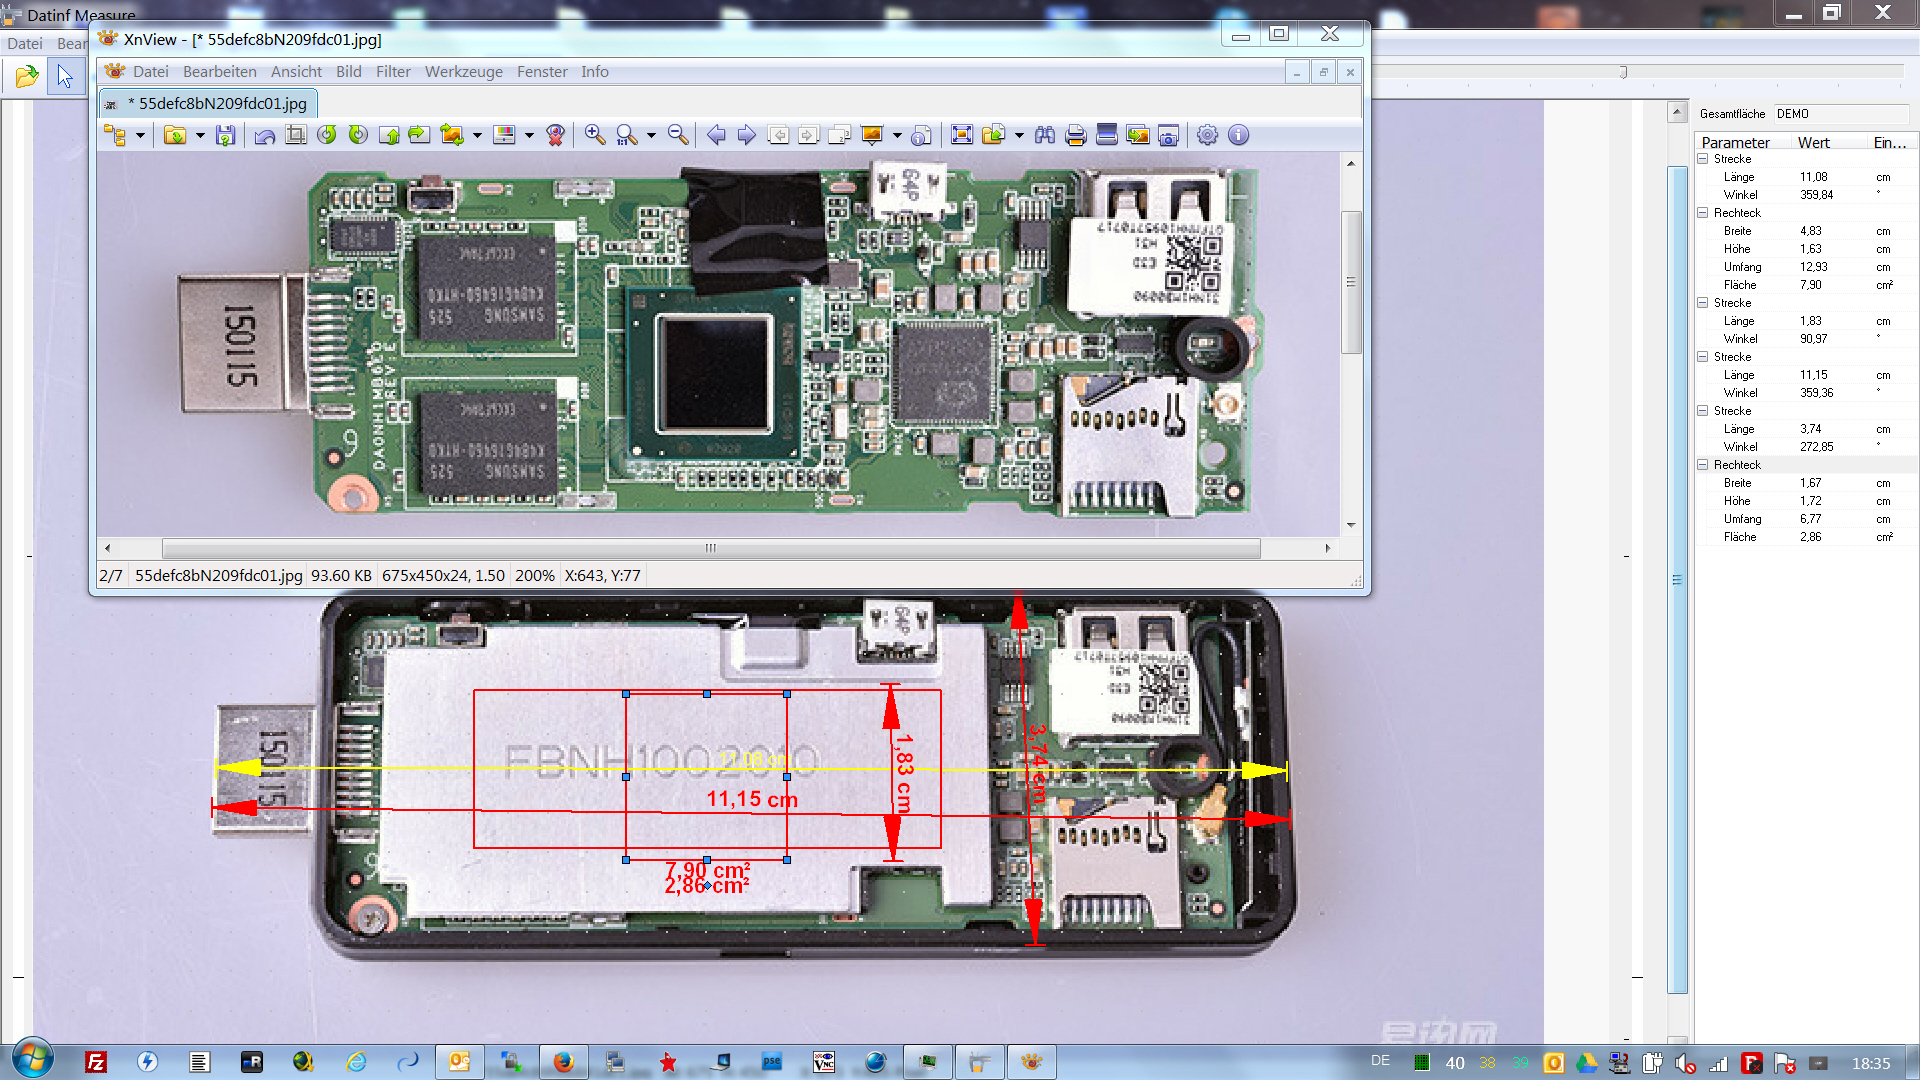
Task: Rotate image counterclockwise with left rotate icon
Action: [327, 135]
